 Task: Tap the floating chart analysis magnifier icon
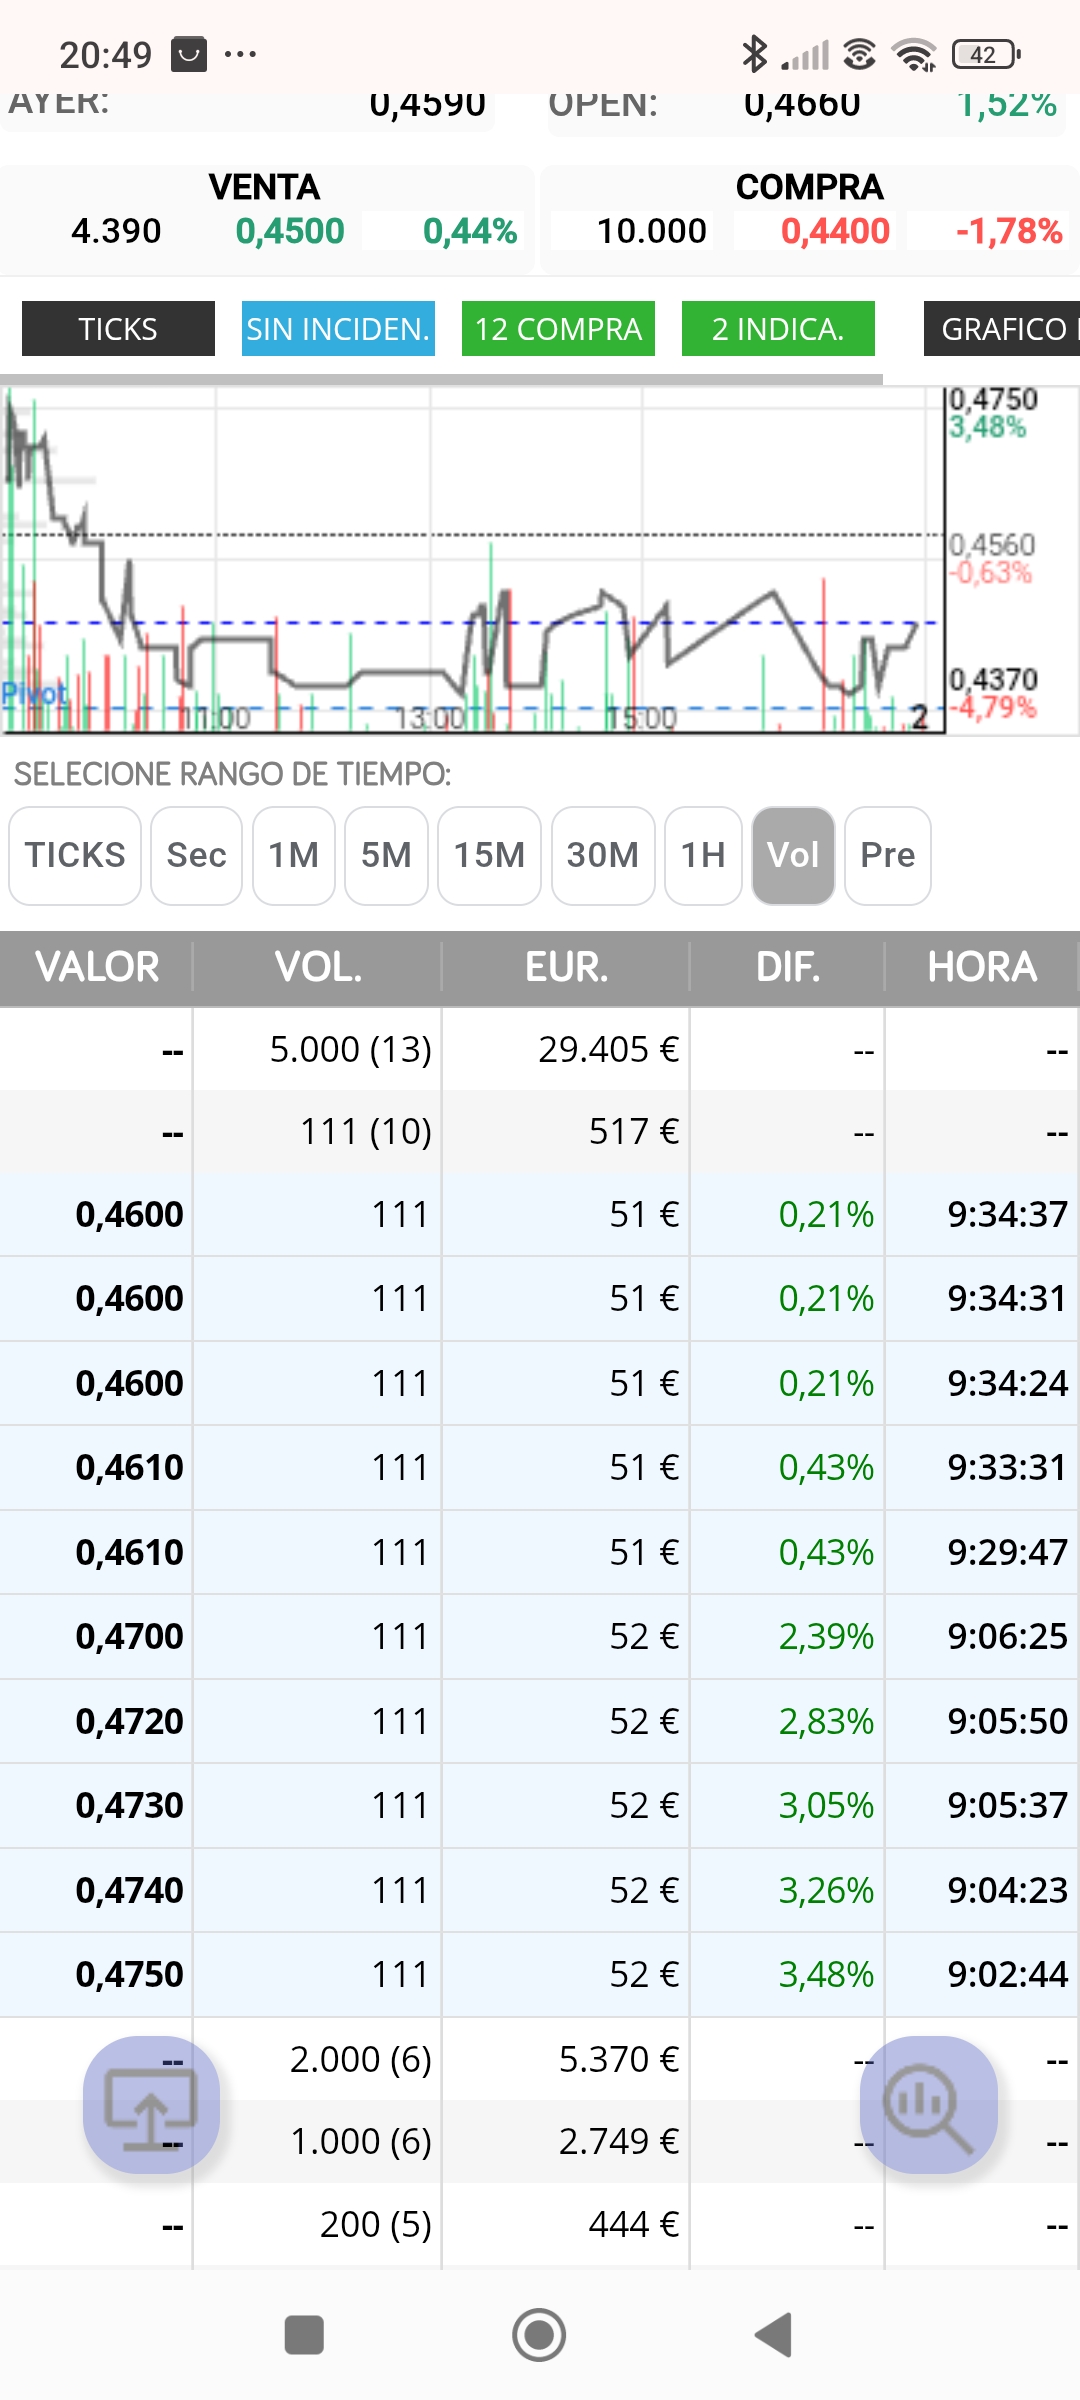[x=929, y=2104]
